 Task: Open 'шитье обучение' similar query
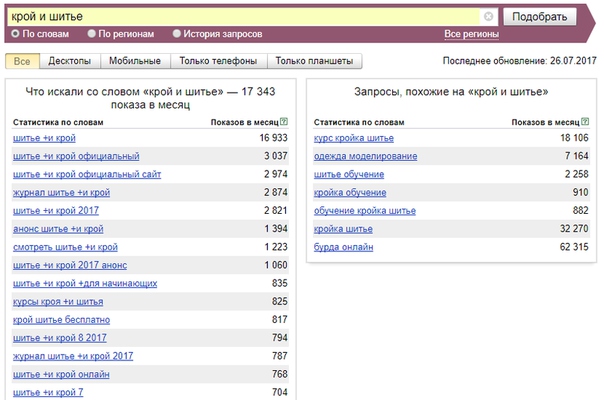(349, 174)
